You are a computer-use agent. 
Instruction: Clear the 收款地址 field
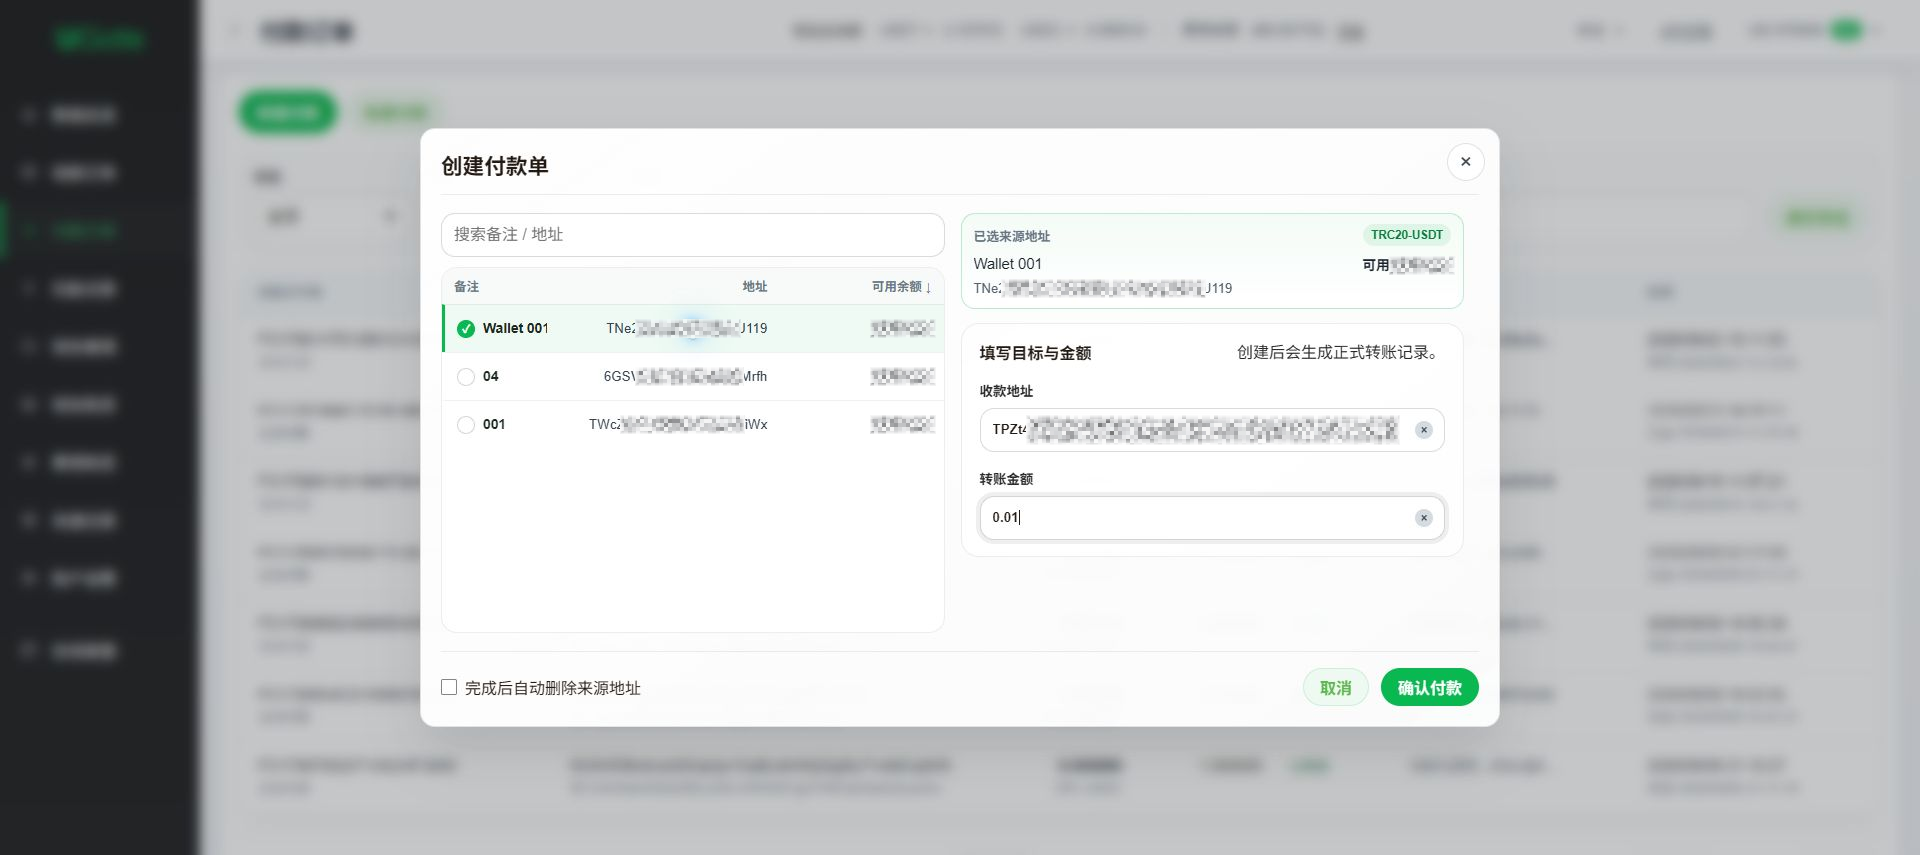click(x=1423, y=430)
